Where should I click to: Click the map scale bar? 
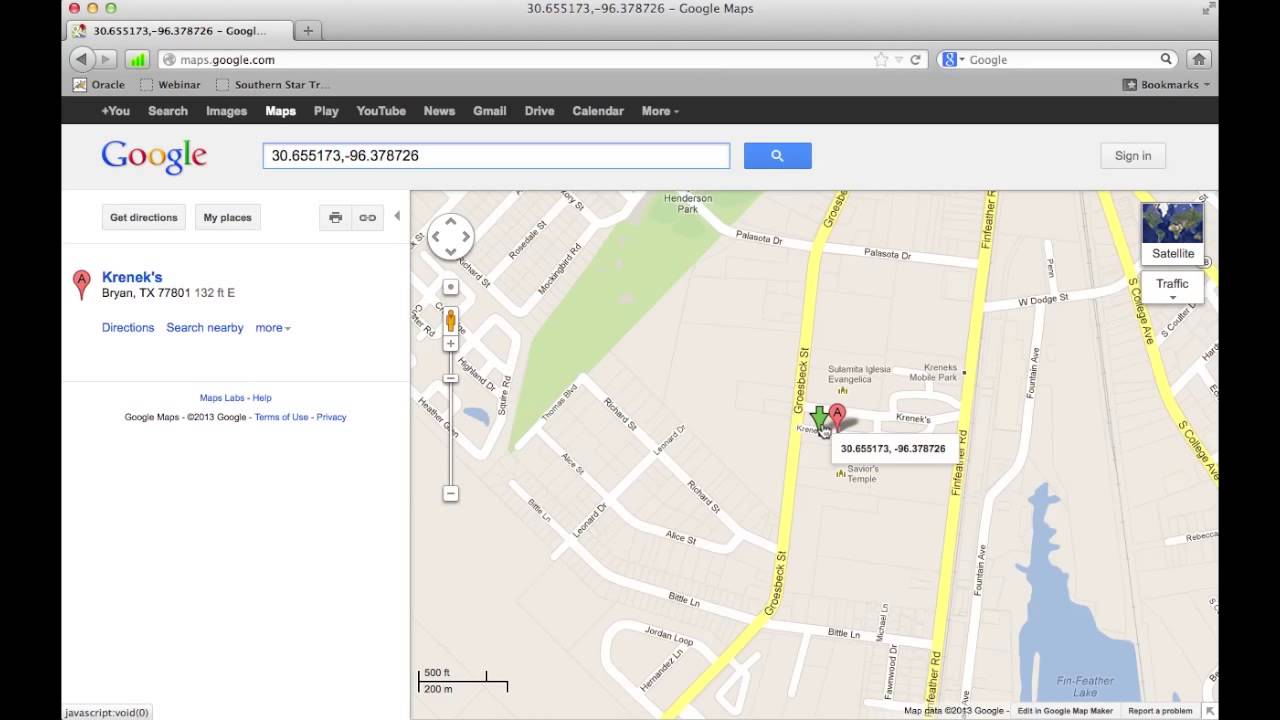463,680
